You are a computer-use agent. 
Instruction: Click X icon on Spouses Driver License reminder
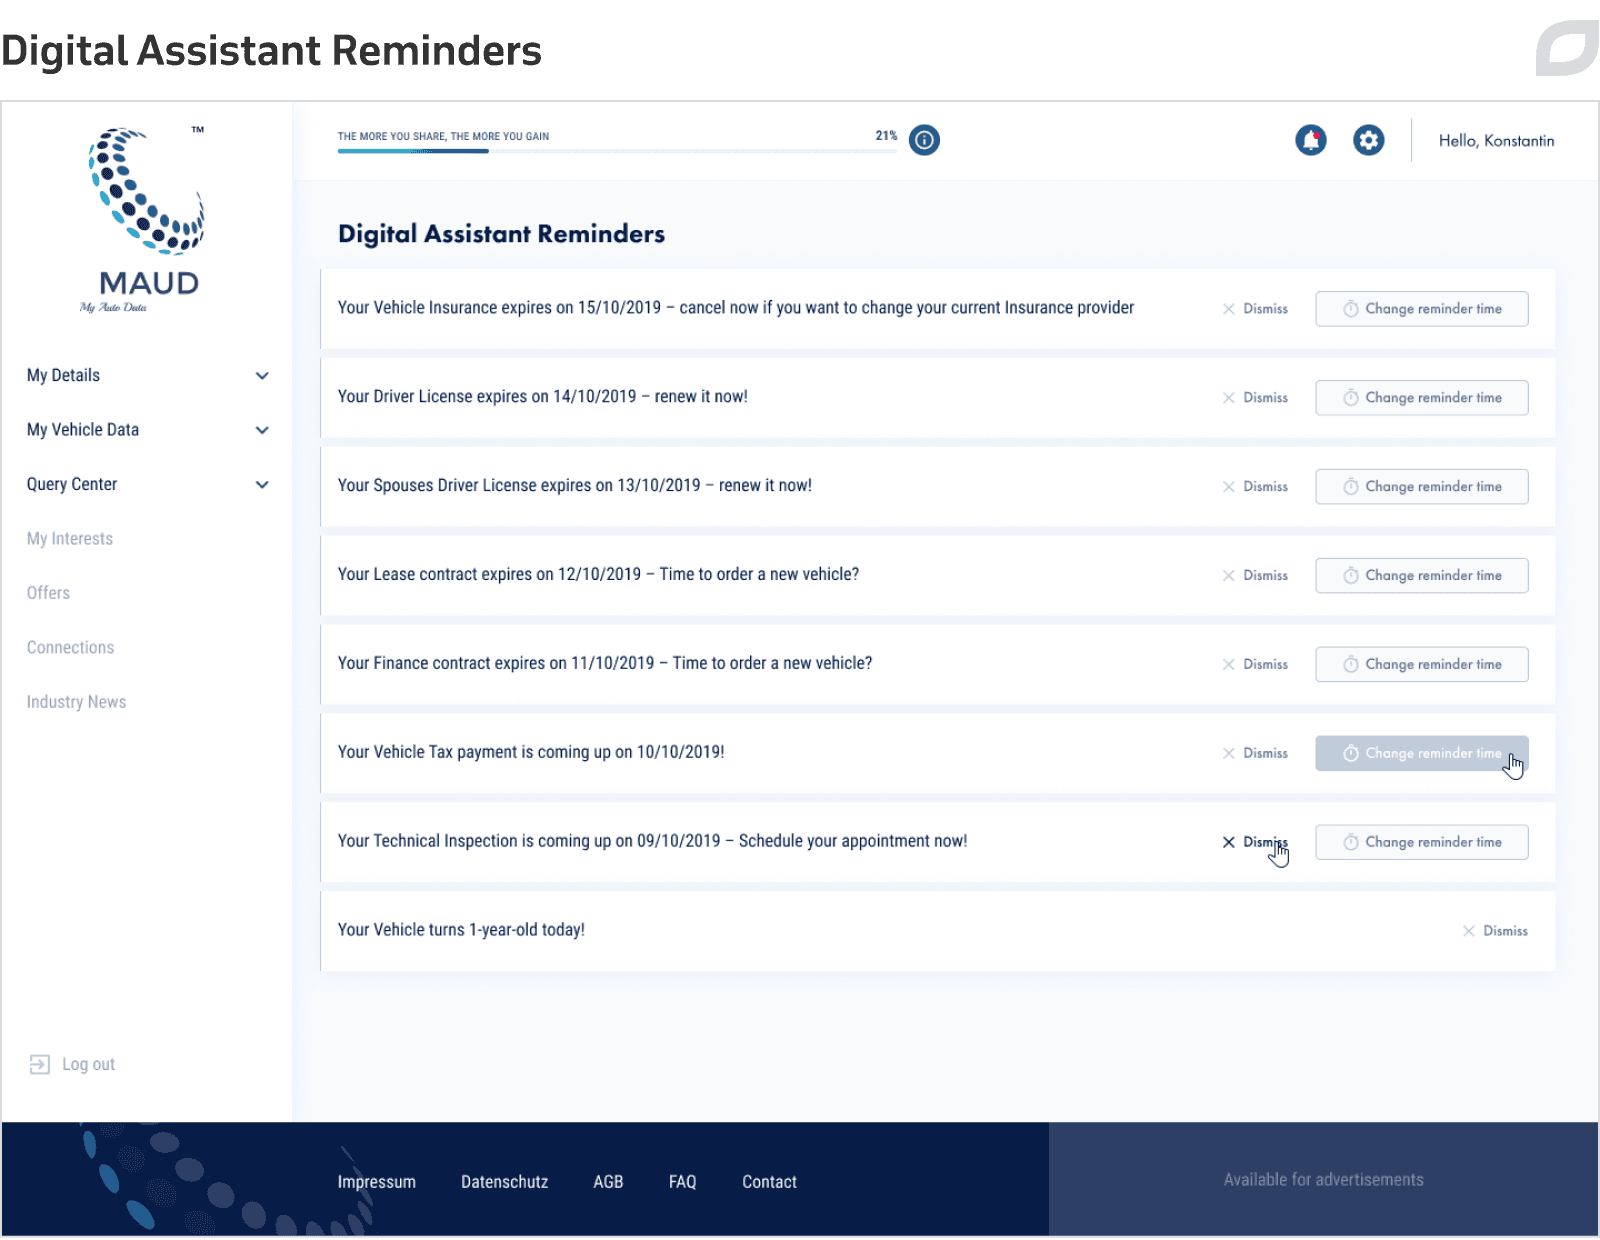1229,487
